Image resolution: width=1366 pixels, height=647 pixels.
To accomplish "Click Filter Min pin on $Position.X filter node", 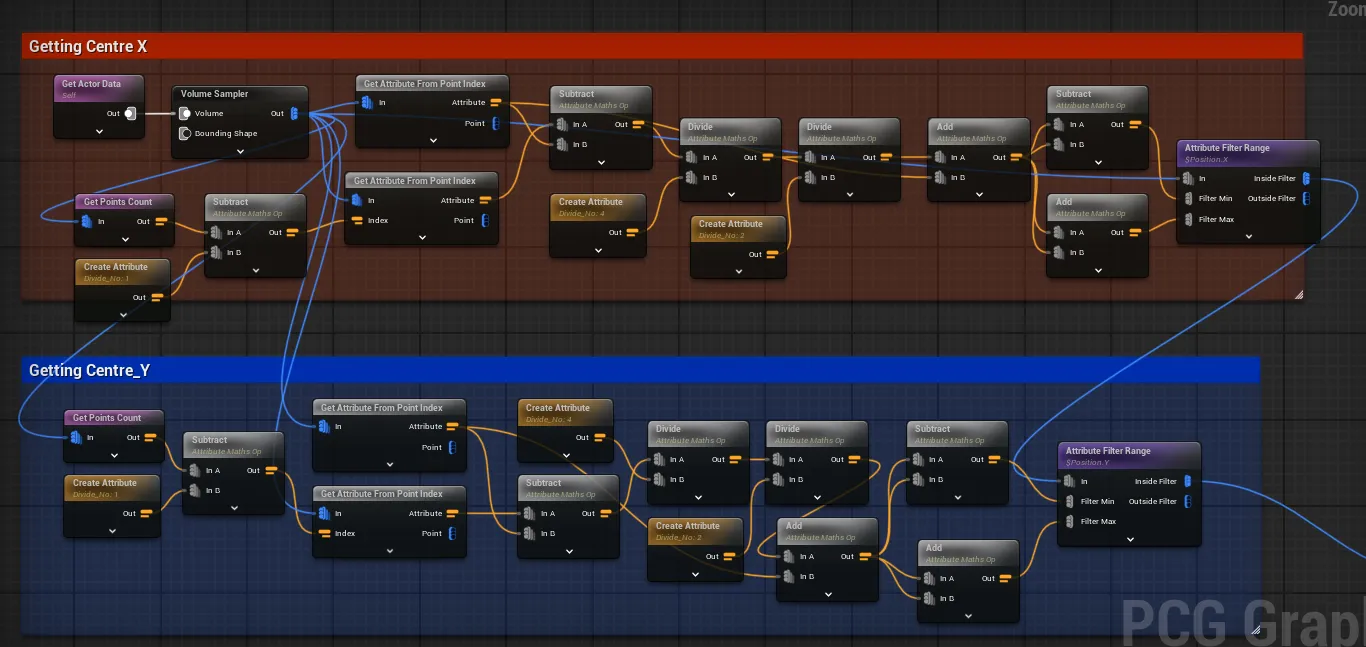I will pyautogui.click(x=1190, y=198).
